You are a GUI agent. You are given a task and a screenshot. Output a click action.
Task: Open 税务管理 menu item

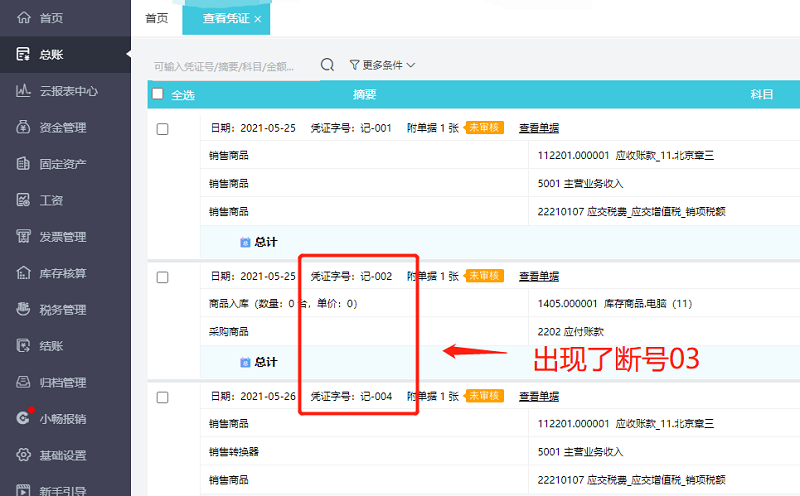(x=65, y=310)
